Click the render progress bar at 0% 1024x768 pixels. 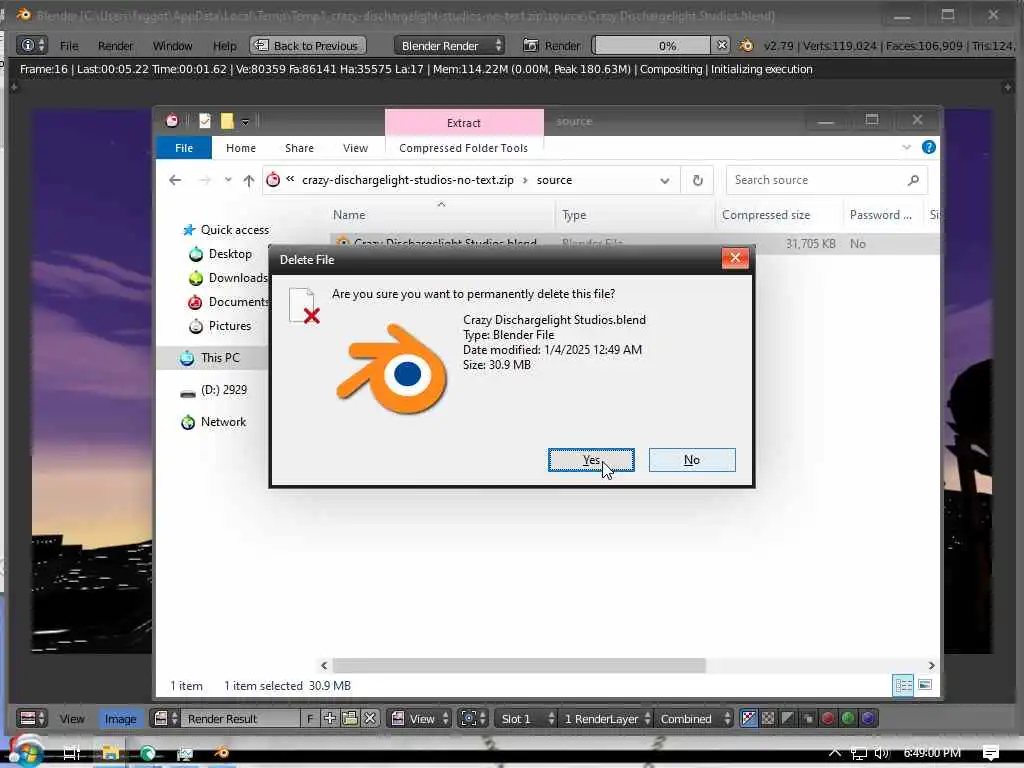[652, 46]
